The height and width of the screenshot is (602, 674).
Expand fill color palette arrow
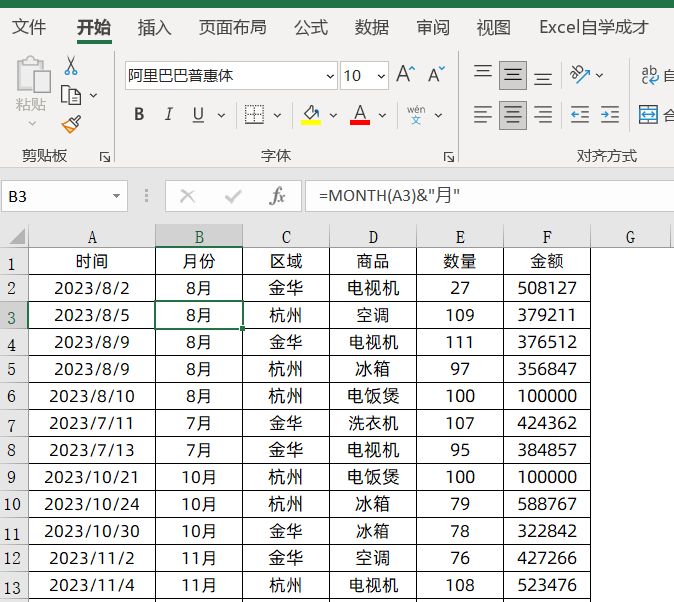click(333, 115)
